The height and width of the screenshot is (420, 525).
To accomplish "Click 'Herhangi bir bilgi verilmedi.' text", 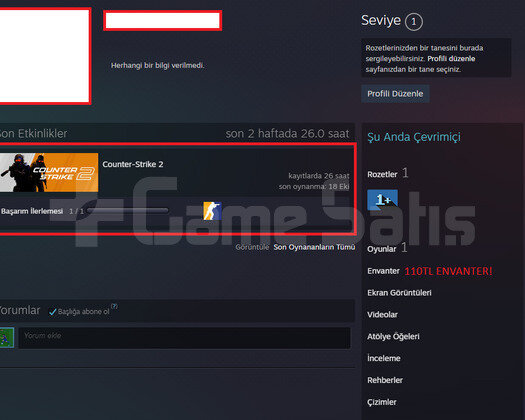I will (157, 65).
